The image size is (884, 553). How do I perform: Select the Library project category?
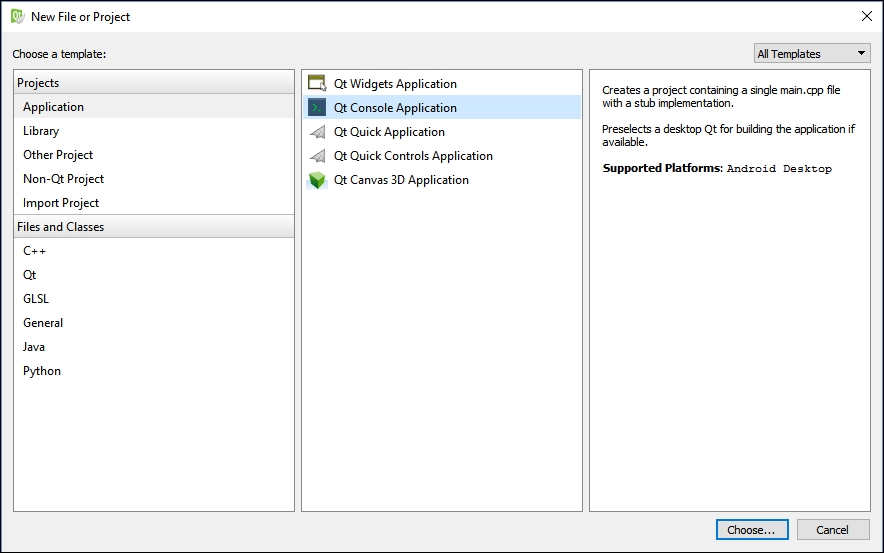coord(154,131)
